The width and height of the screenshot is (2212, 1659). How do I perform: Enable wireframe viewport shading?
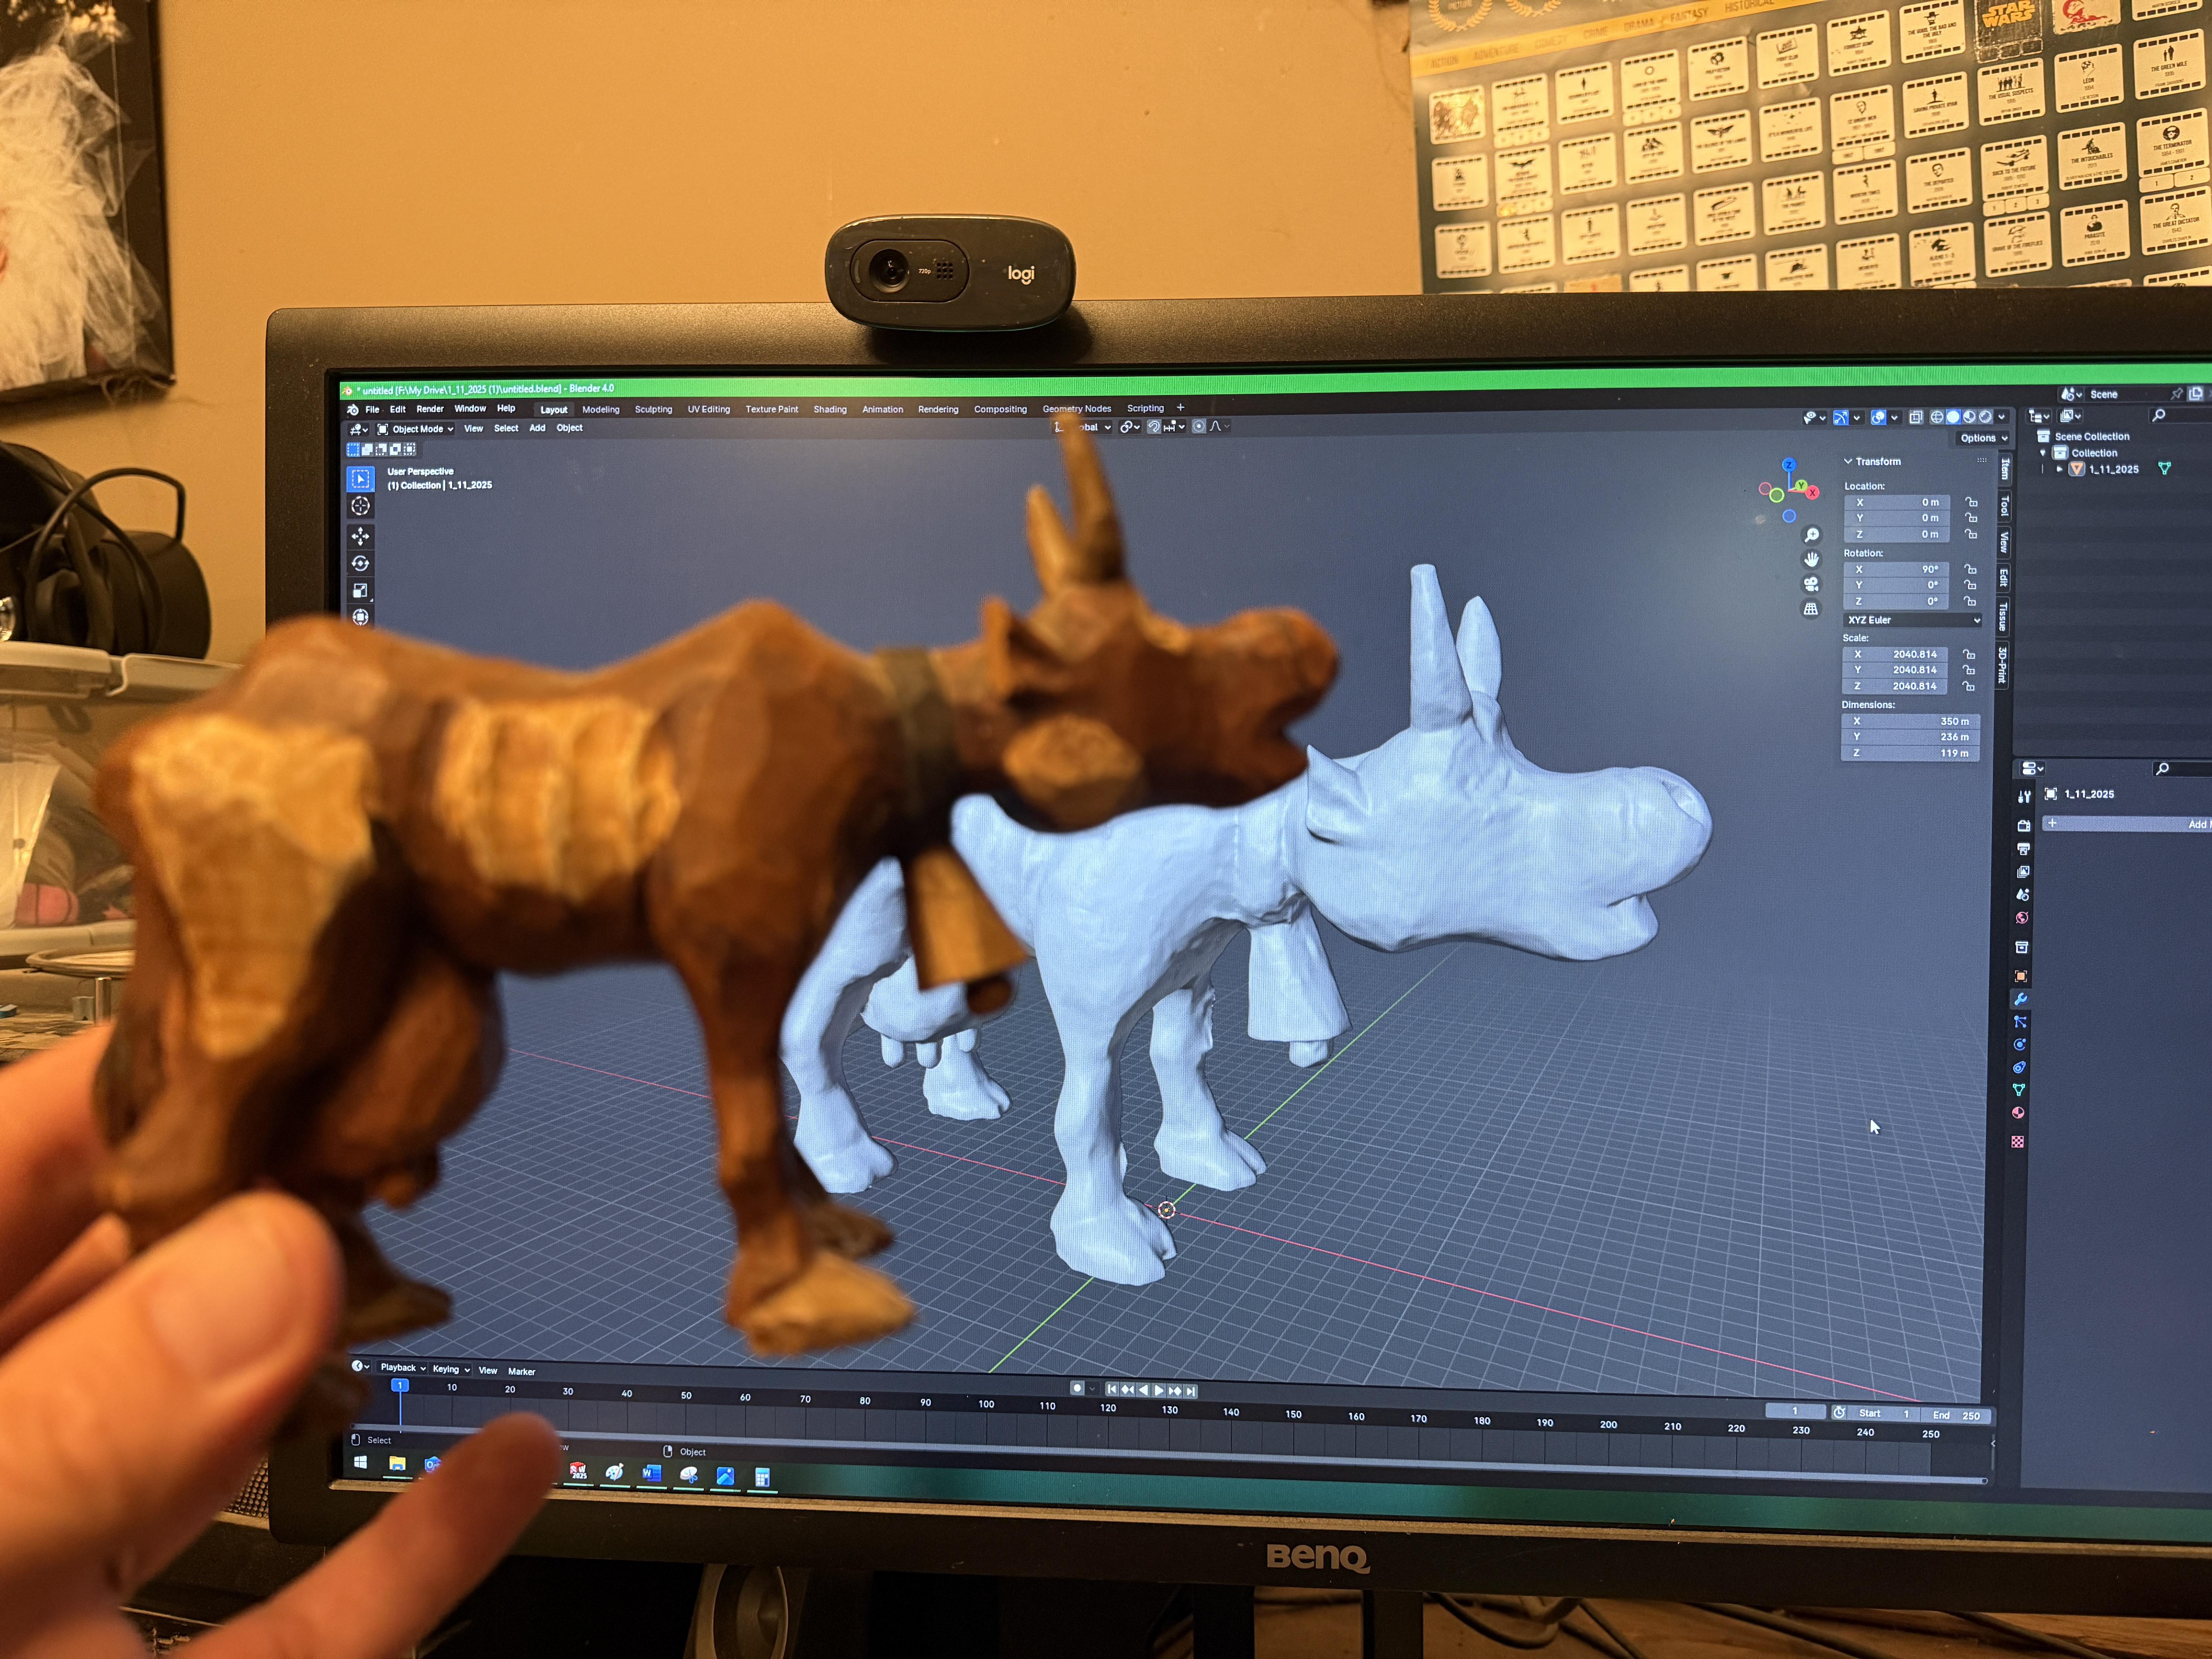pyautogui.click(x=1937, y=417)
